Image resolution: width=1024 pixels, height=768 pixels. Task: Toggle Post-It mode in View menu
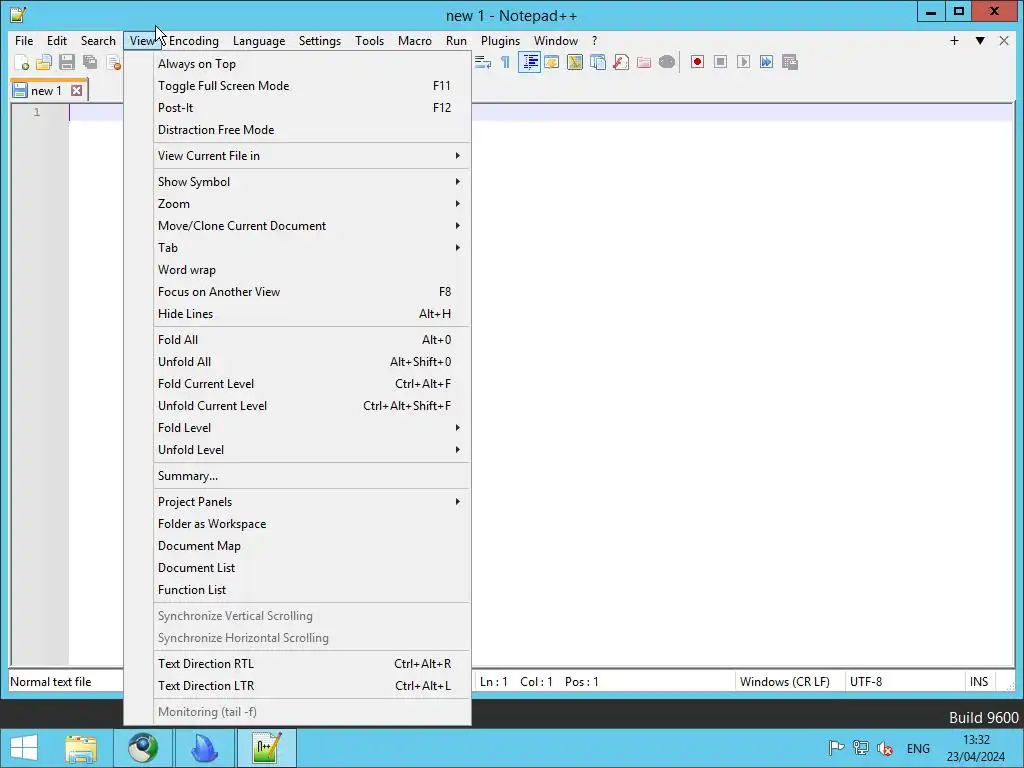[x=312, y=108]
